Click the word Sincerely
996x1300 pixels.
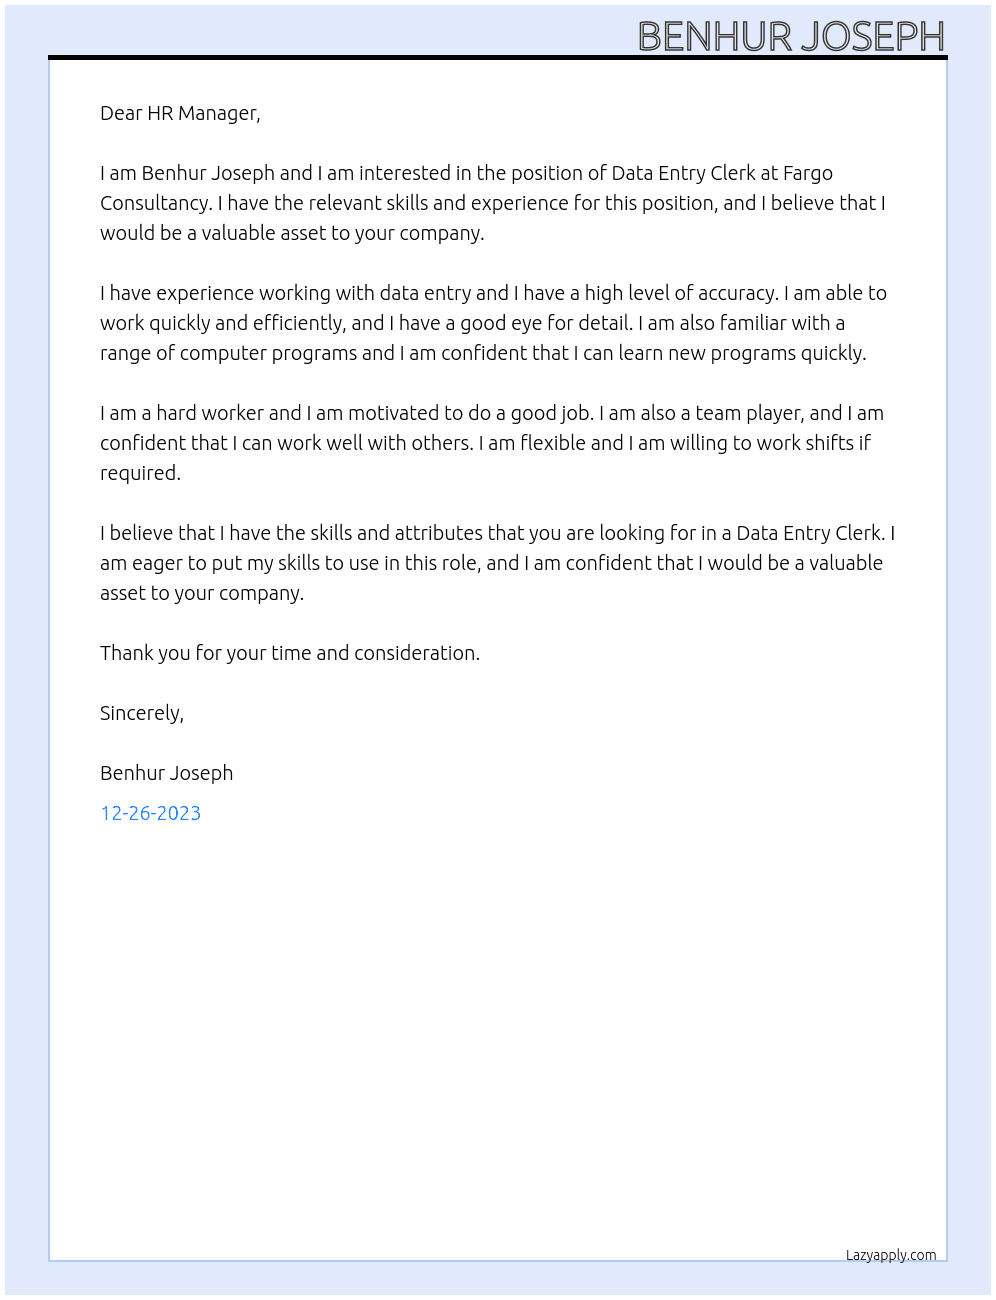coord(141,713)
